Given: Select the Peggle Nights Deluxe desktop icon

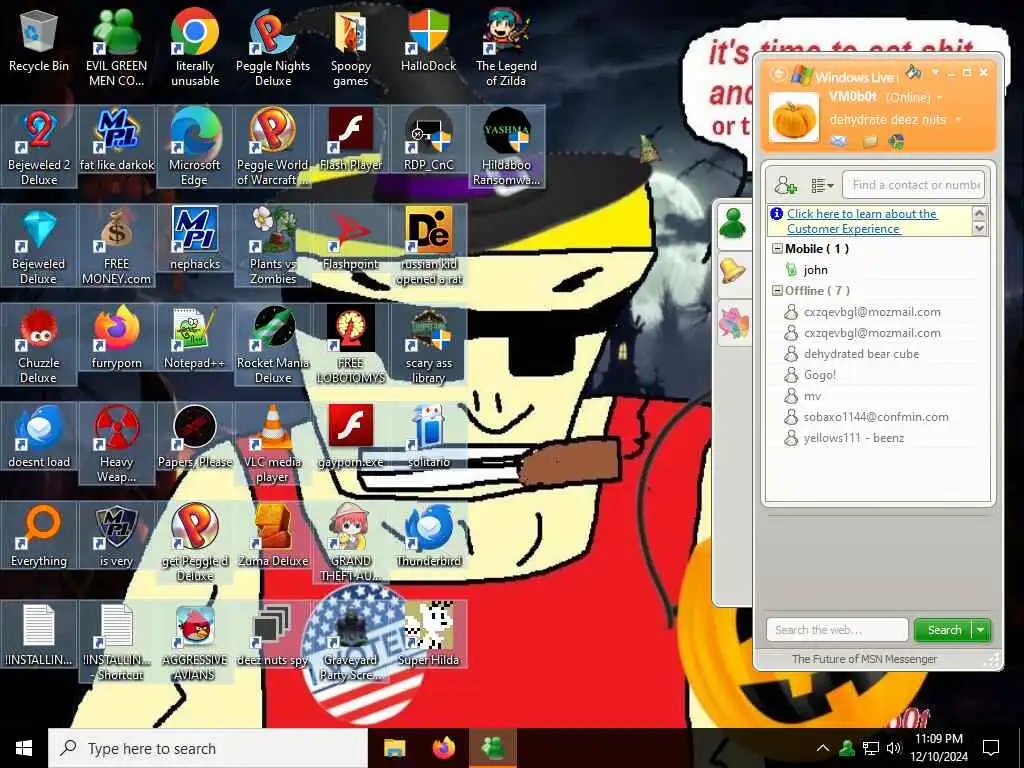Looking at the screenshot, I should click(273, 48).
